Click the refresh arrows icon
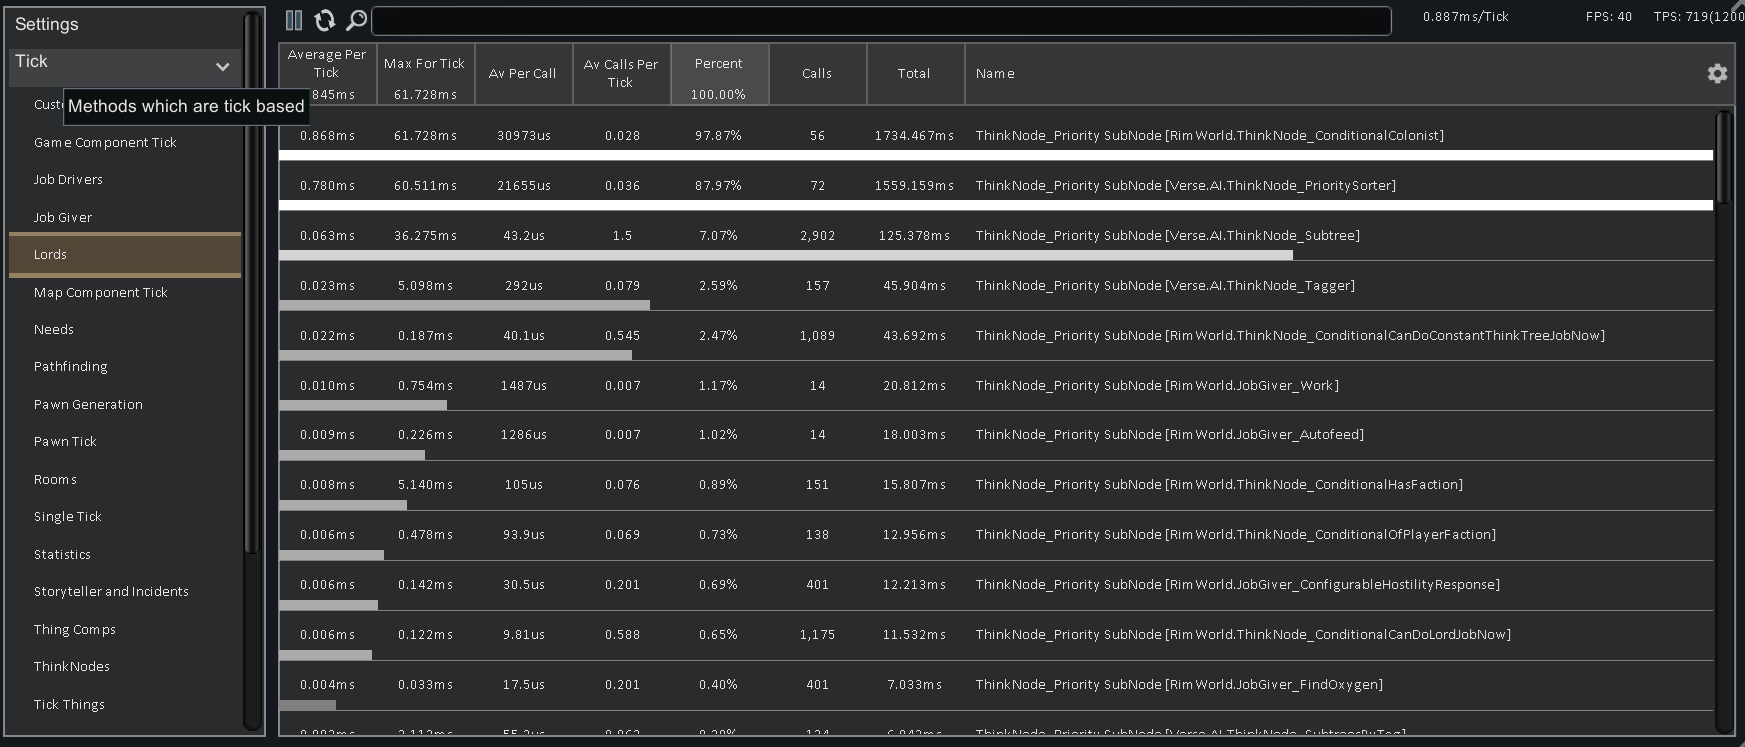The height and width of the screenshot is (747, 1745). (325, 21)
